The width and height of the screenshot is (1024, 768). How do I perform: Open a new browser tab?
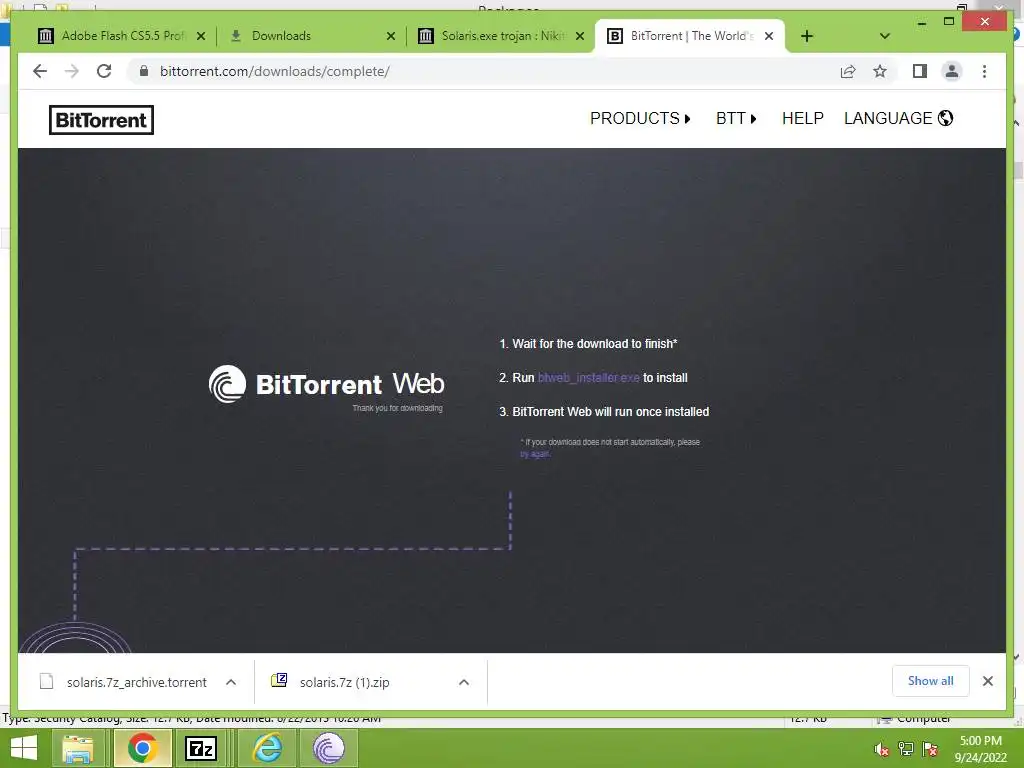pyautogui.click(x=807, y=36)
